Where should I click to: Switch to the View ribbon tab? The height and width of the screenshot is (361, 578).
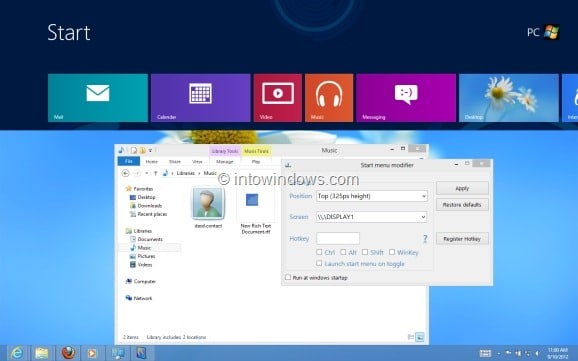tap(197, 162)
